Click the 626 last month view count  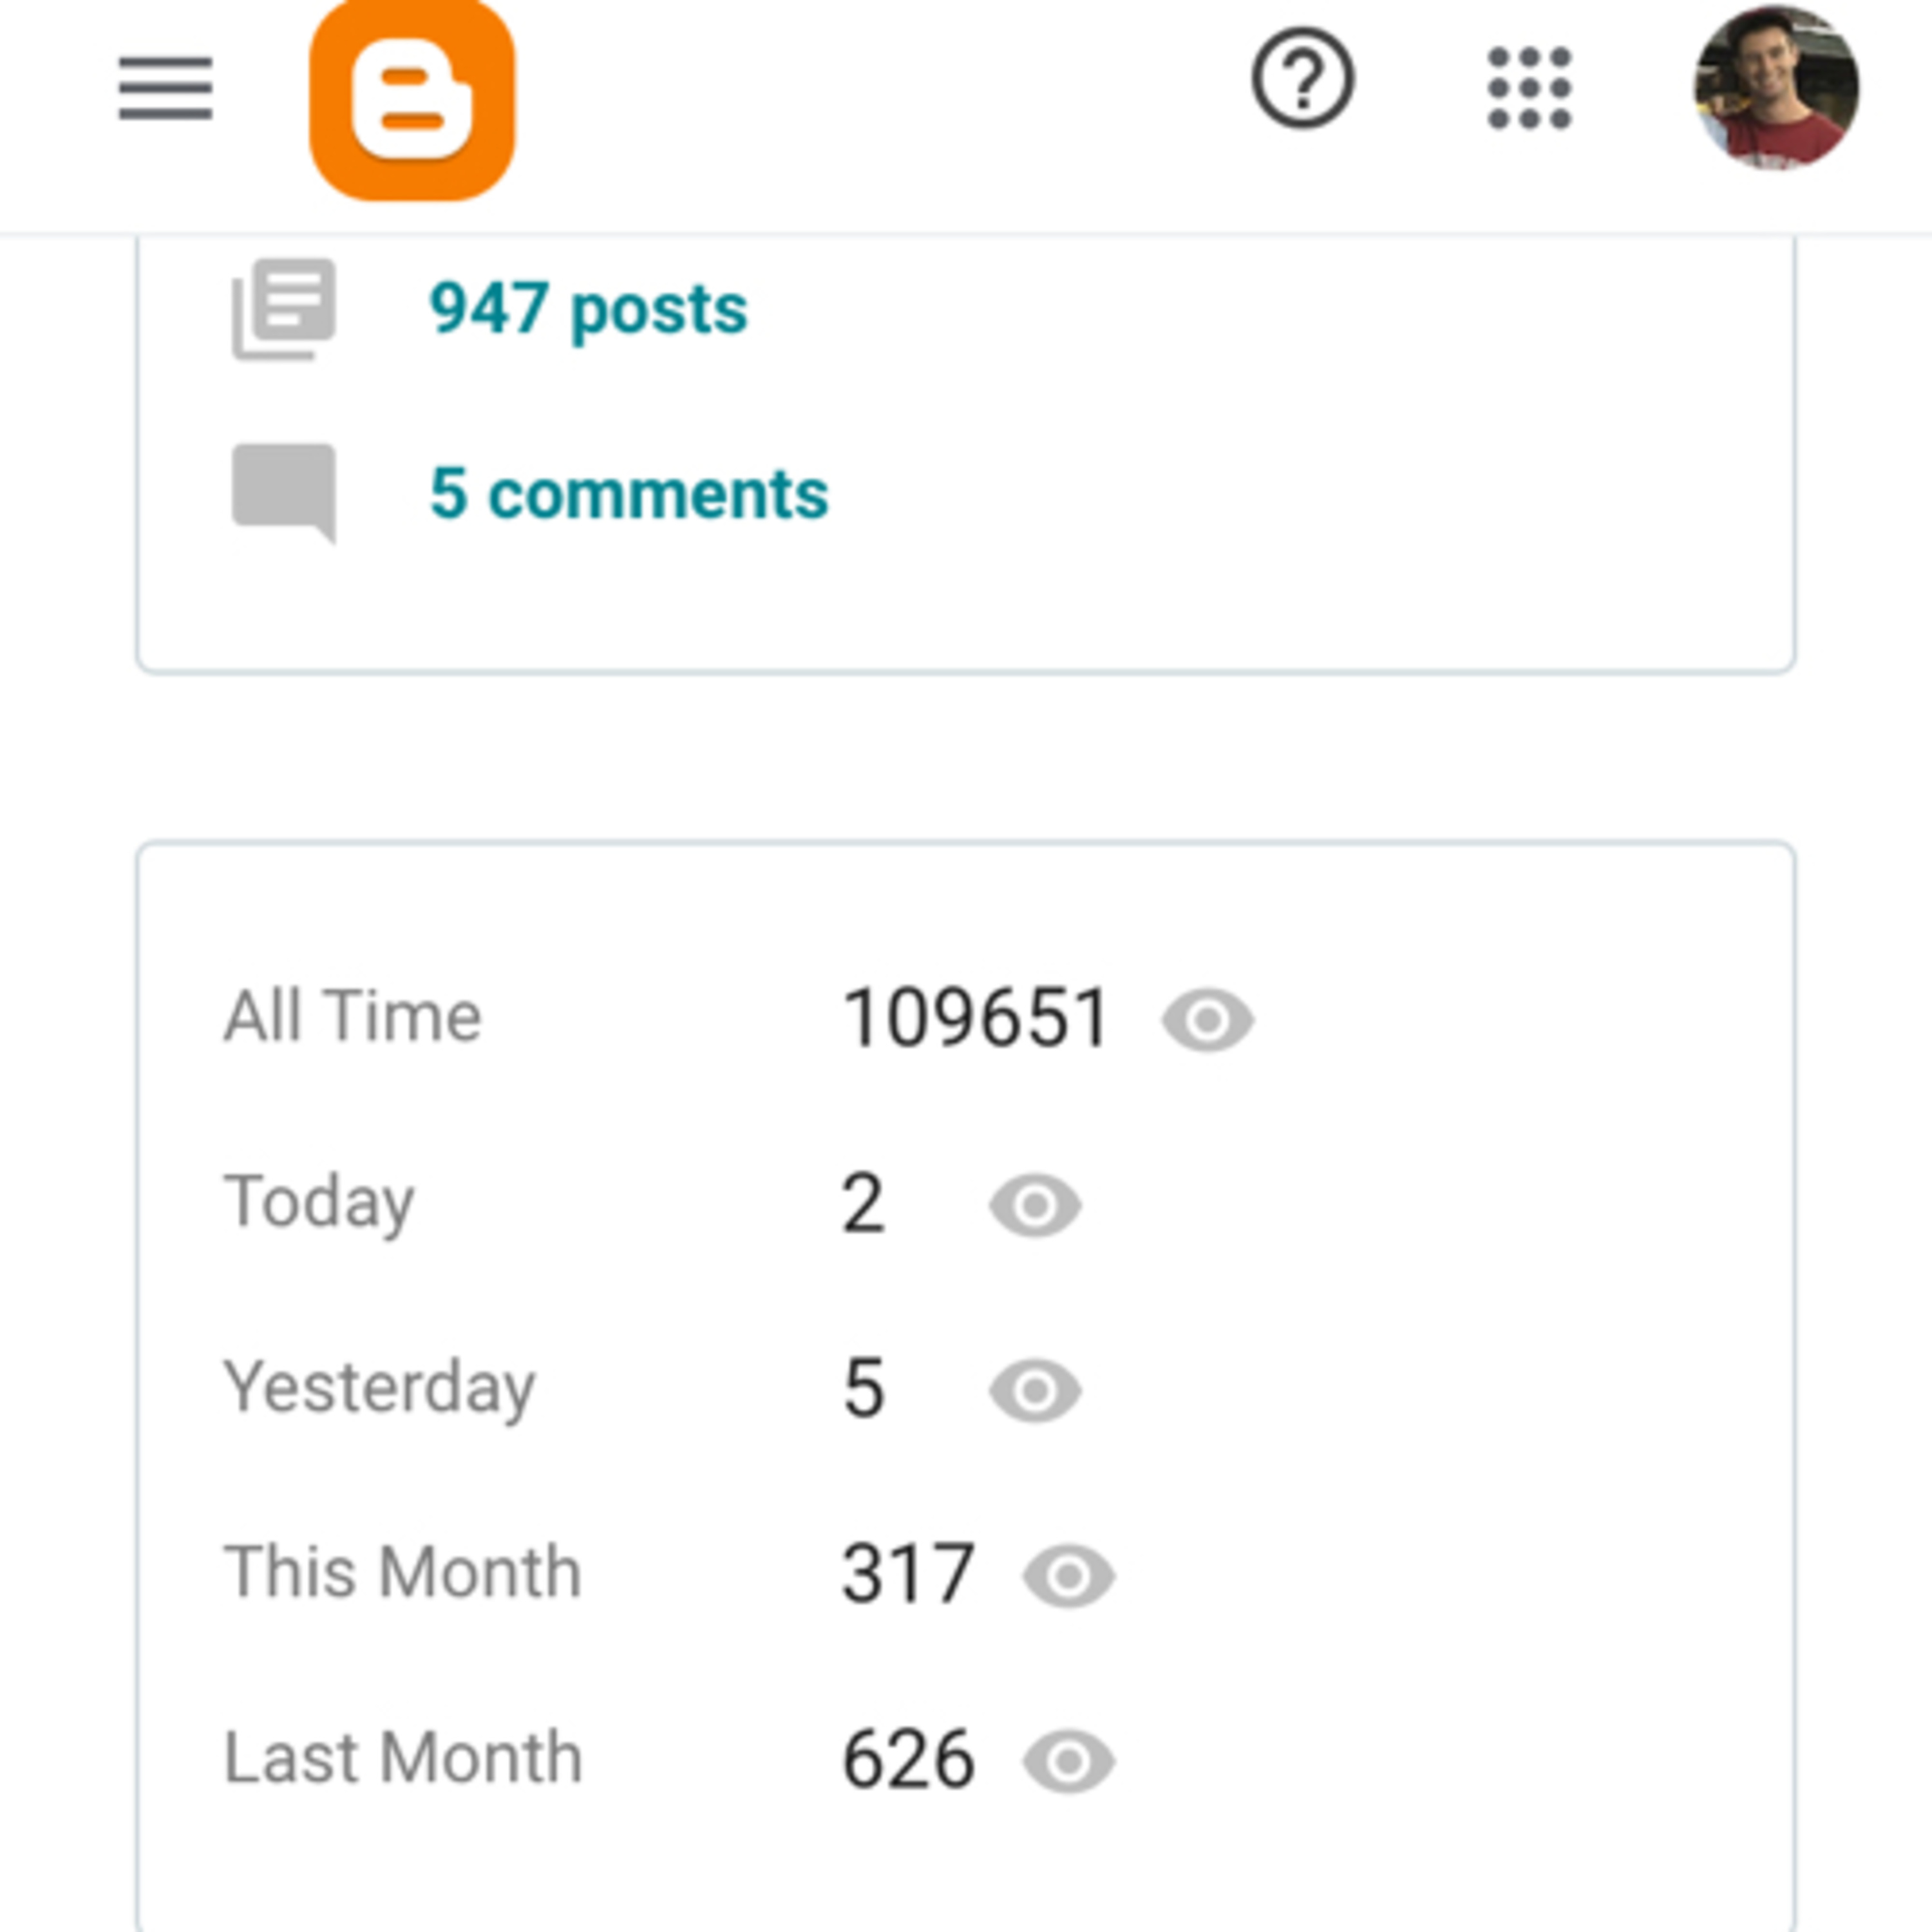908,1760
